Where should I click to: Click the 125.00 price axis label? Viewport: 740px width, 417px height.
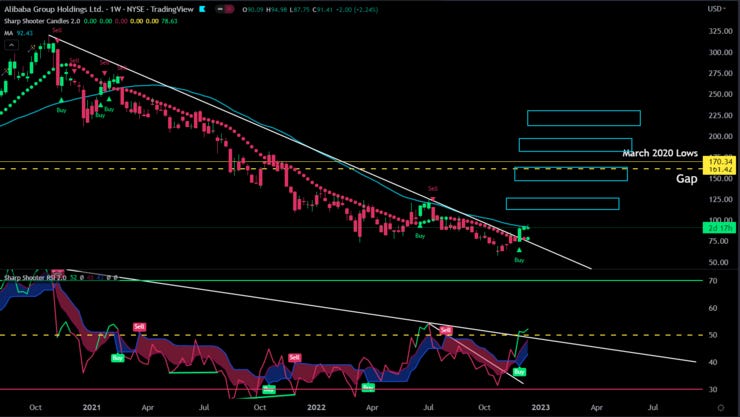(x=721, y=199)
